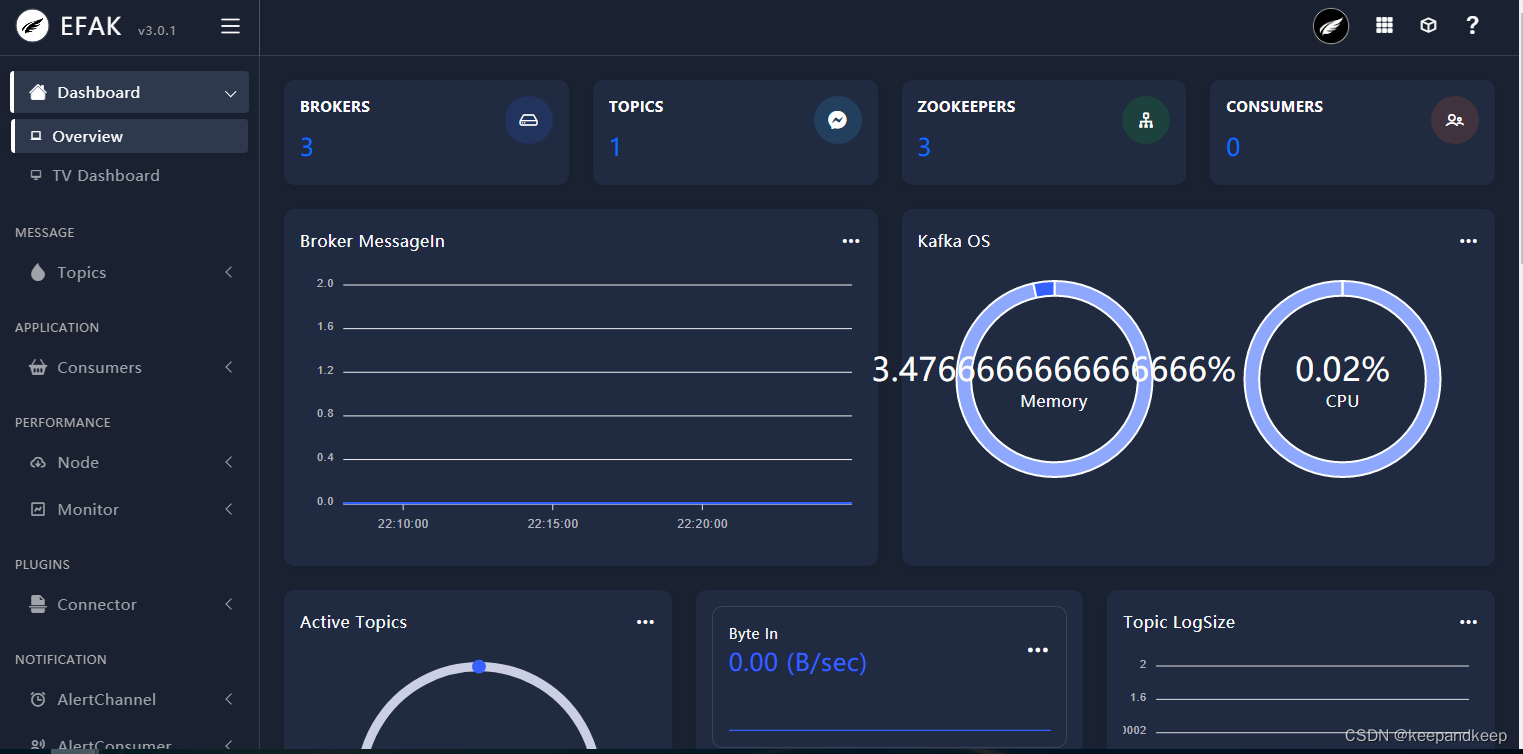Click the Topics droplet icon in sidebar
The image size is (1523, 754).
tap(38, 272)
